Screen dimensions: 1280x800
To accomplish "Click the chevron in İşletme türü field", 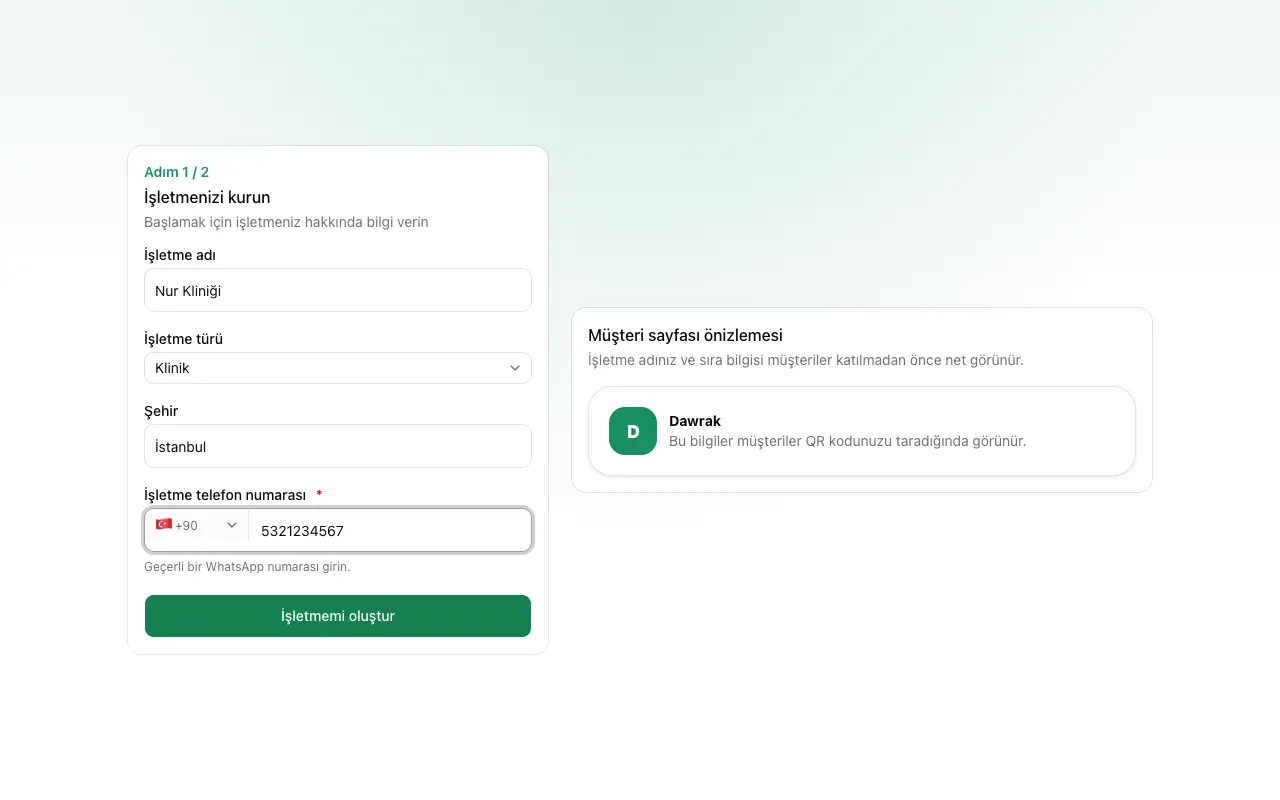I will [515, 368].
